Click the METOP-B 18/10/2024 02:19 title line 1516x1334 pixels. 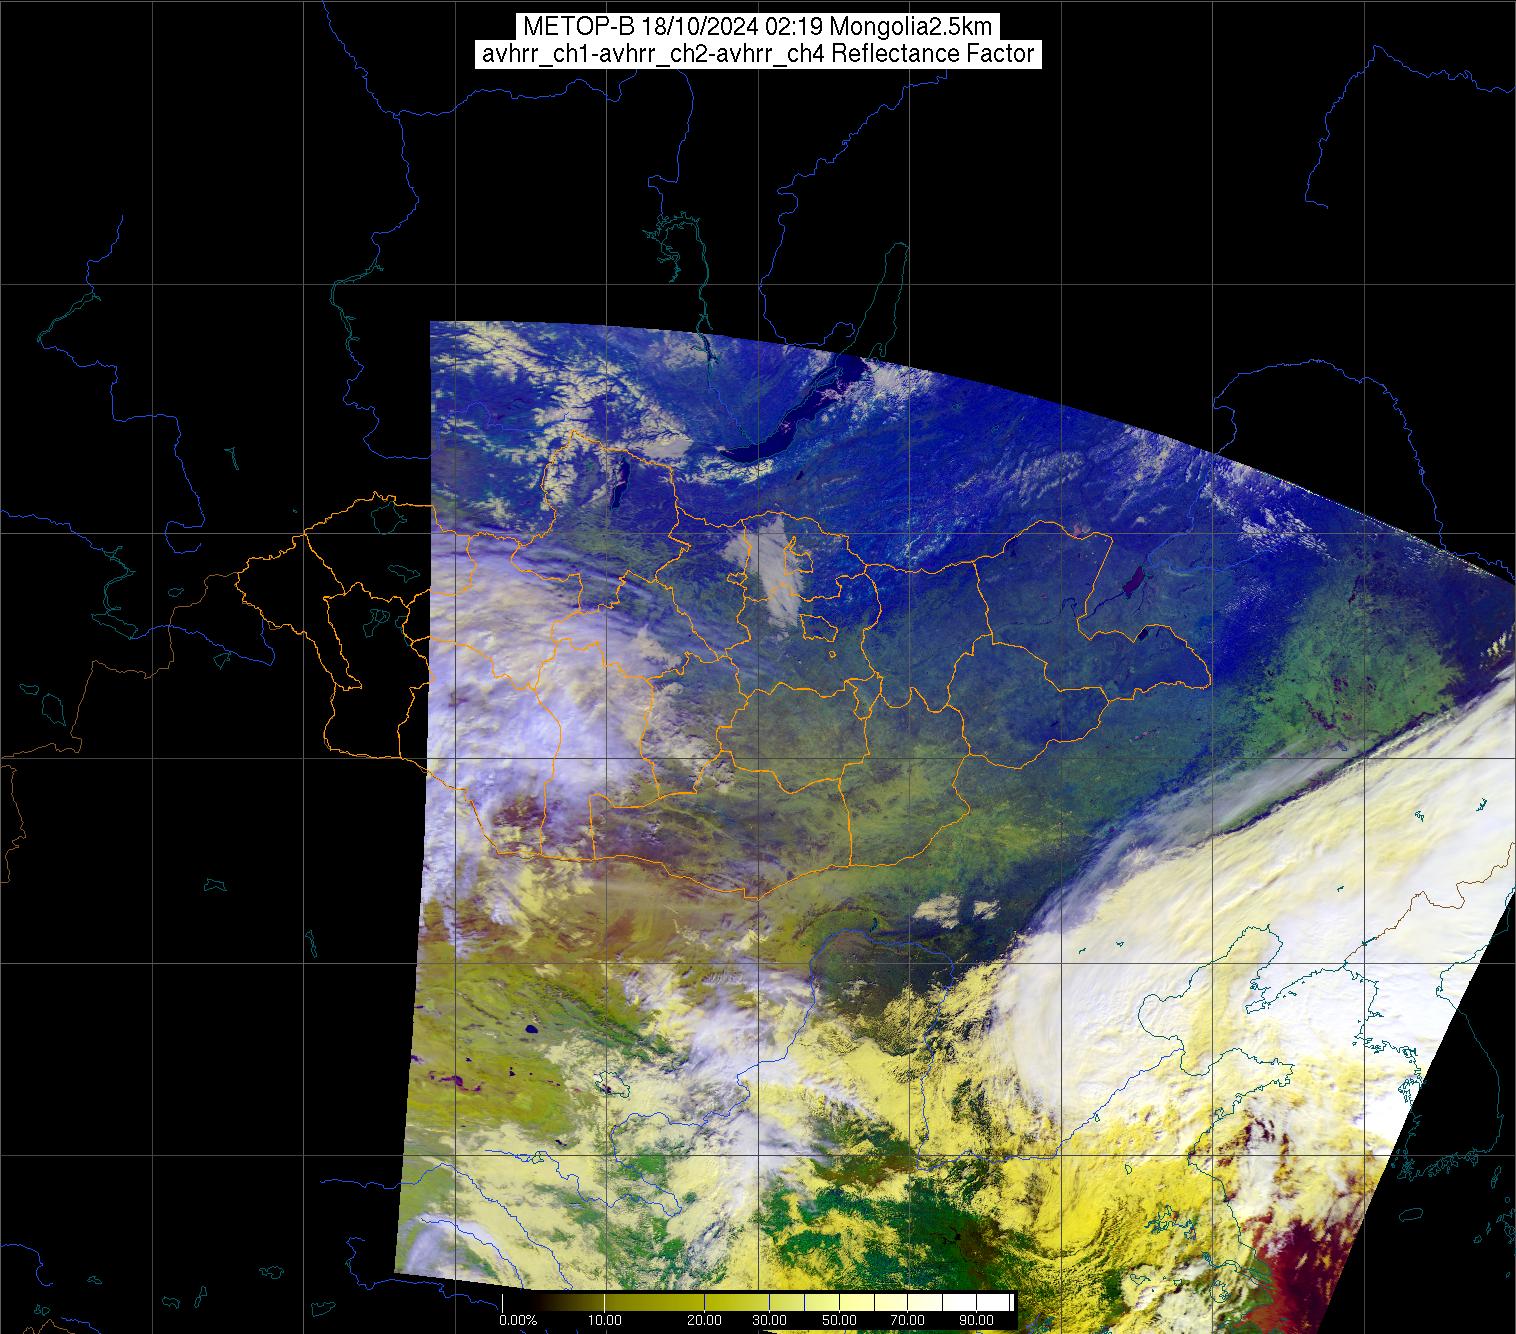click(757, 27)
